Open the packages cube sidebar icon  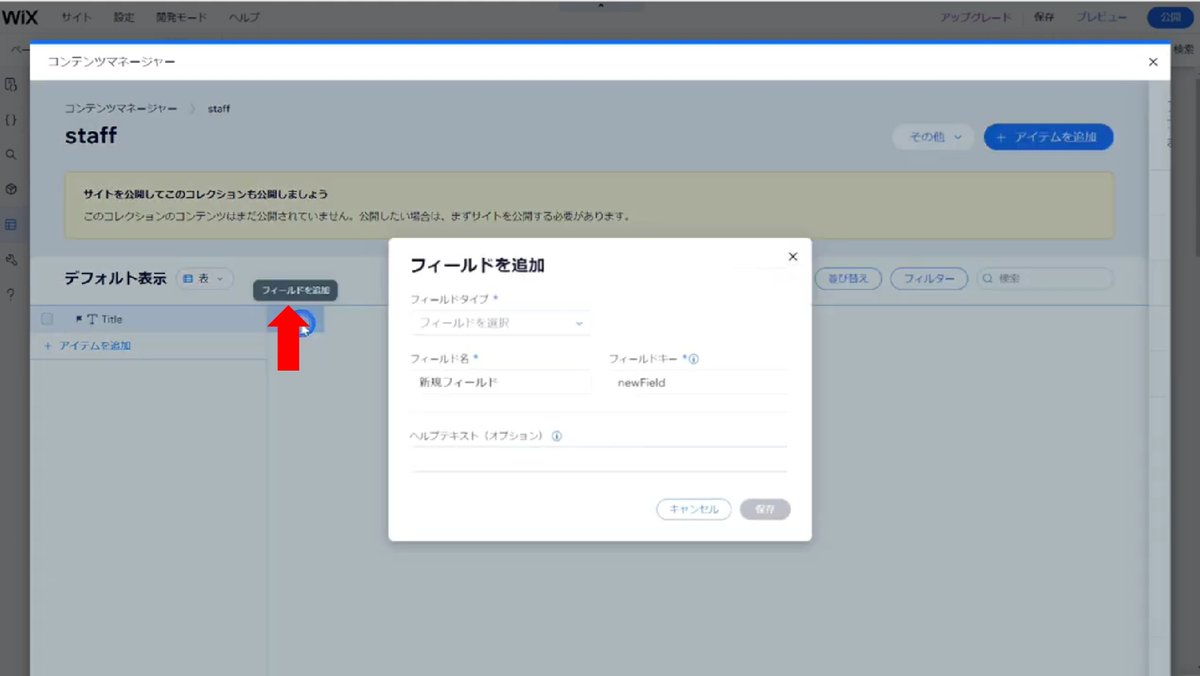[x=11, y=189]
